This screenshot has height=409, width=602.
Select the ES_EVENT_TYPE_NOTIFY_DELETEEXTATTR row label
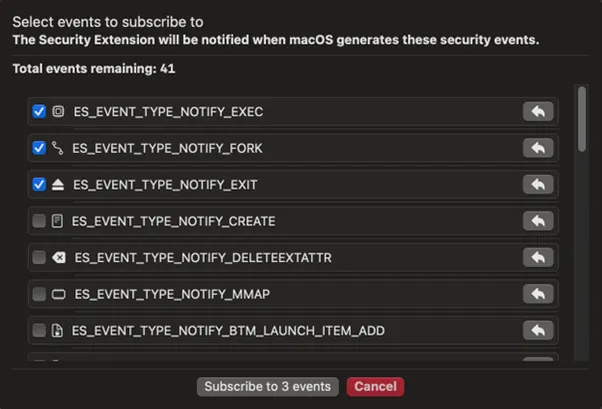pos(203,258)
